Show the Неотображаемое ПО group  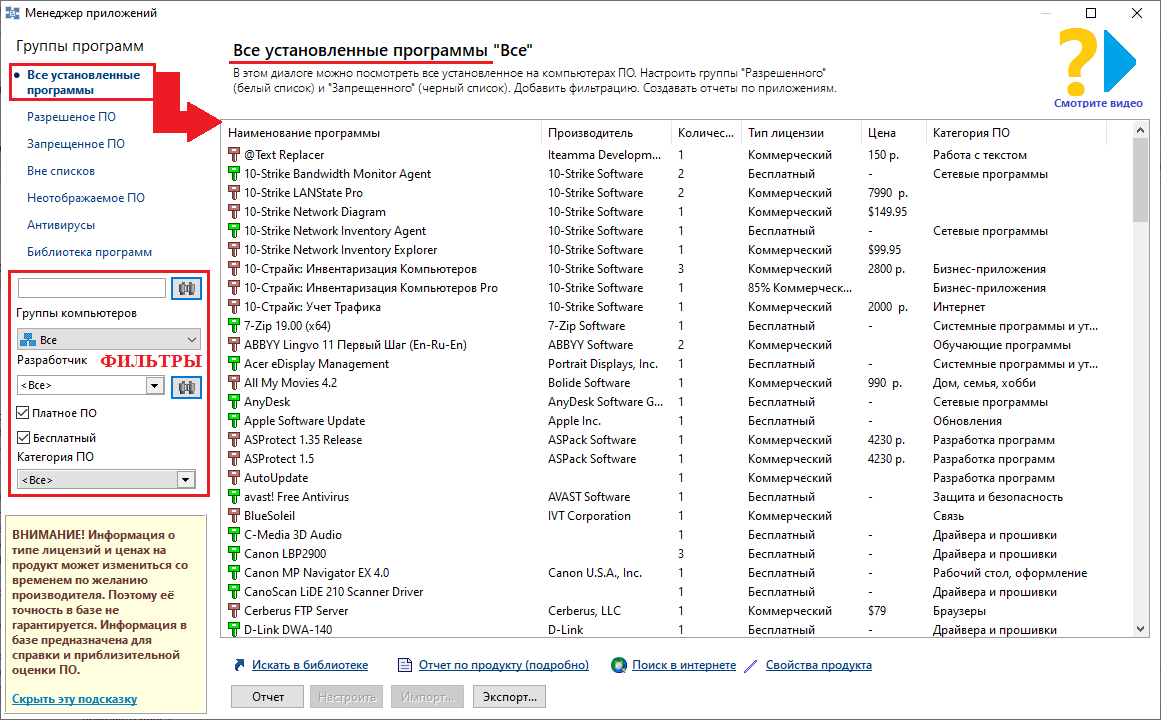86,198
